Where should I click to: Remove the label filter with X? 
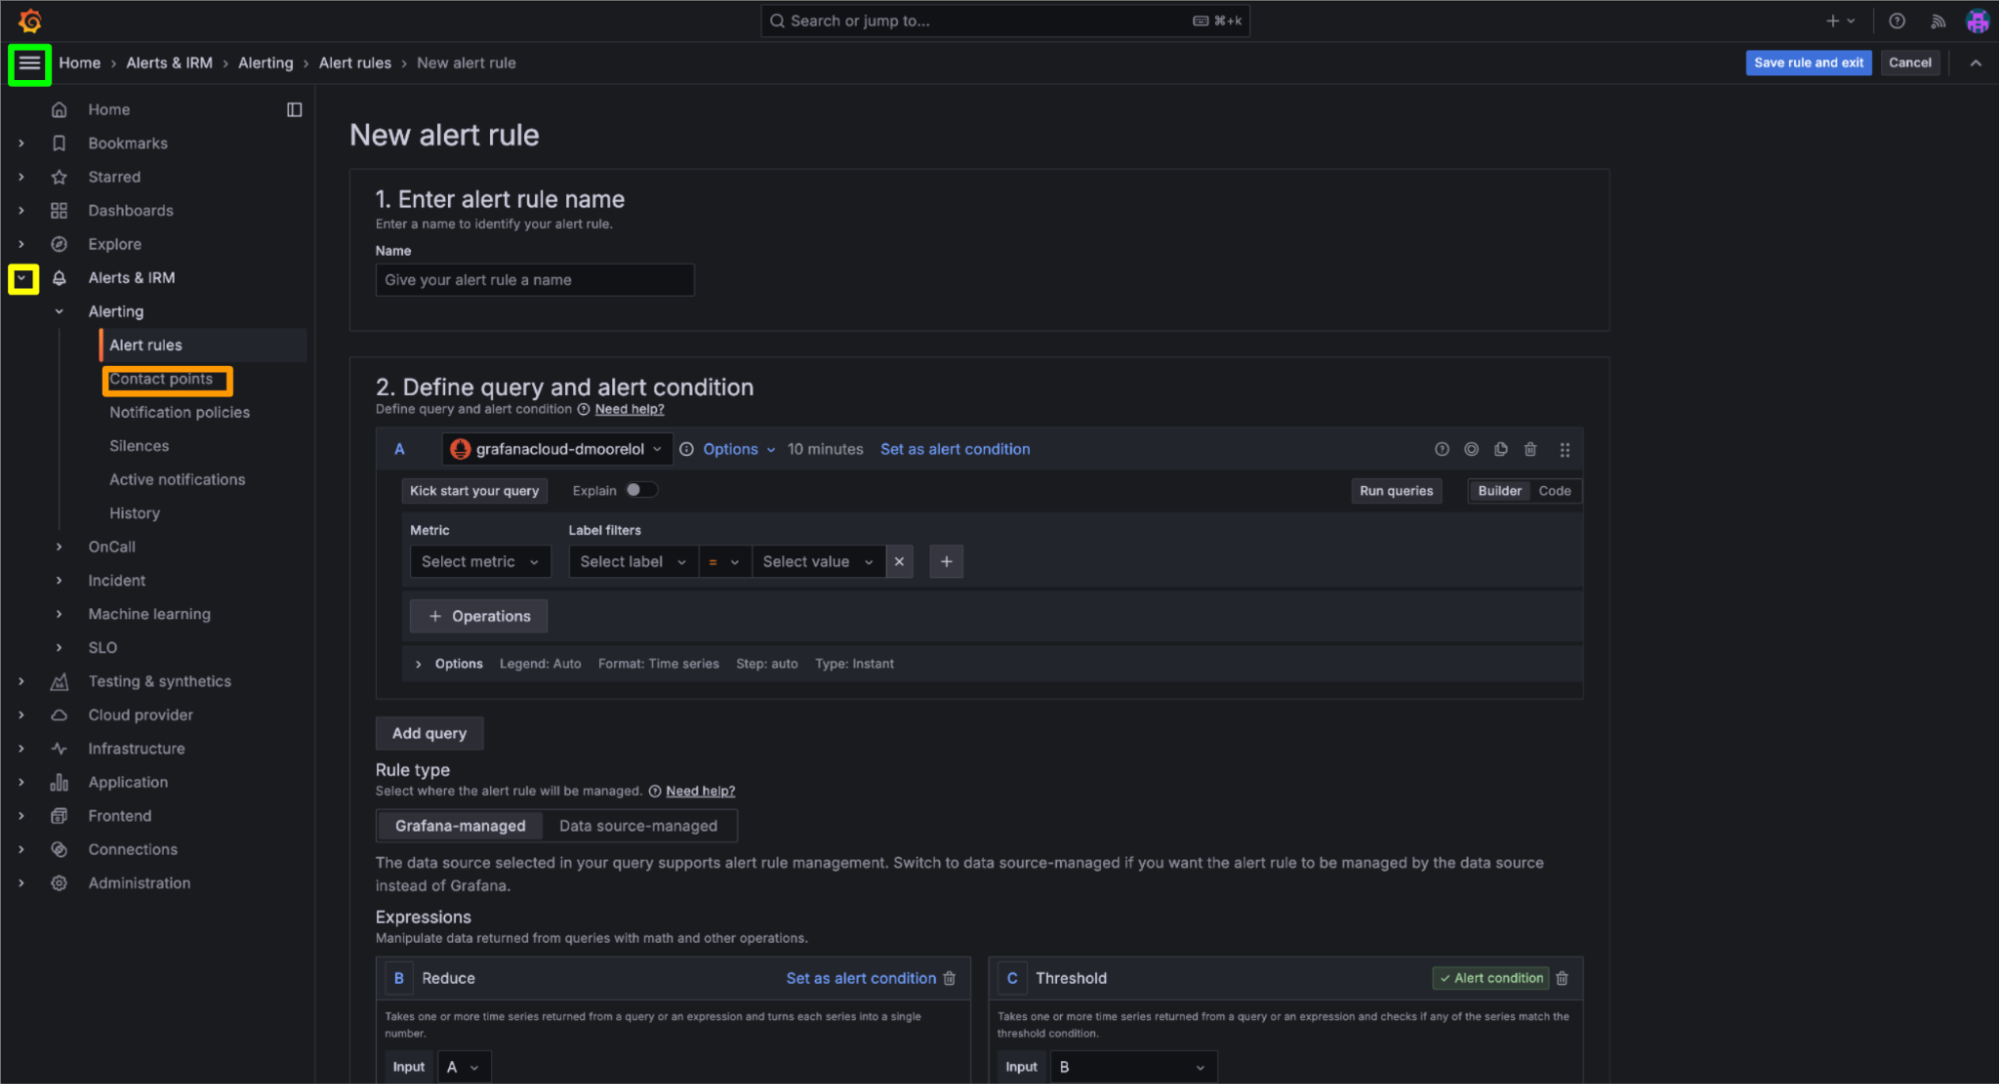(899, 562)
